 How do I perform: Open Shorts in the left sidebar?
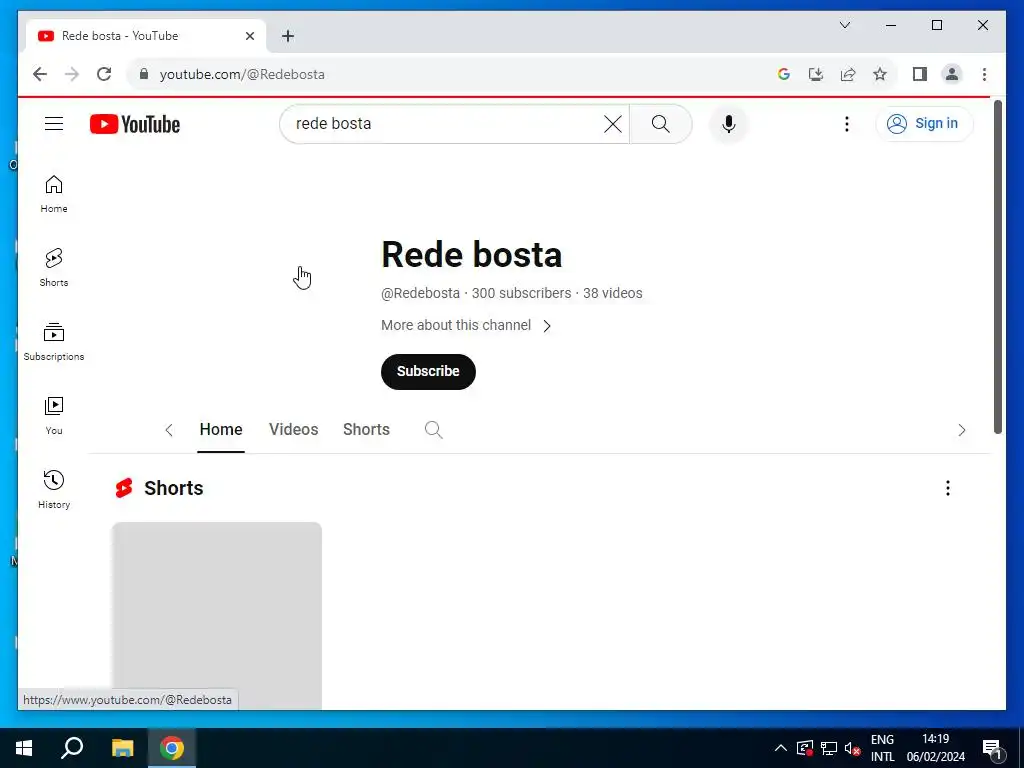(x=54, y=268)
